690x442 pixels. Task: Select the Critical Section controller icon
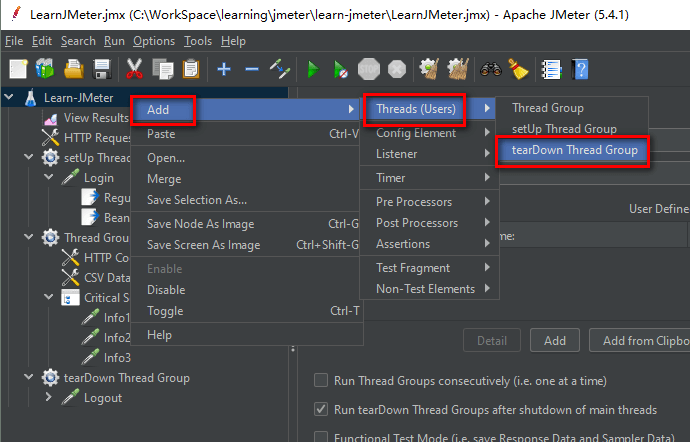[x=70, y=298]
